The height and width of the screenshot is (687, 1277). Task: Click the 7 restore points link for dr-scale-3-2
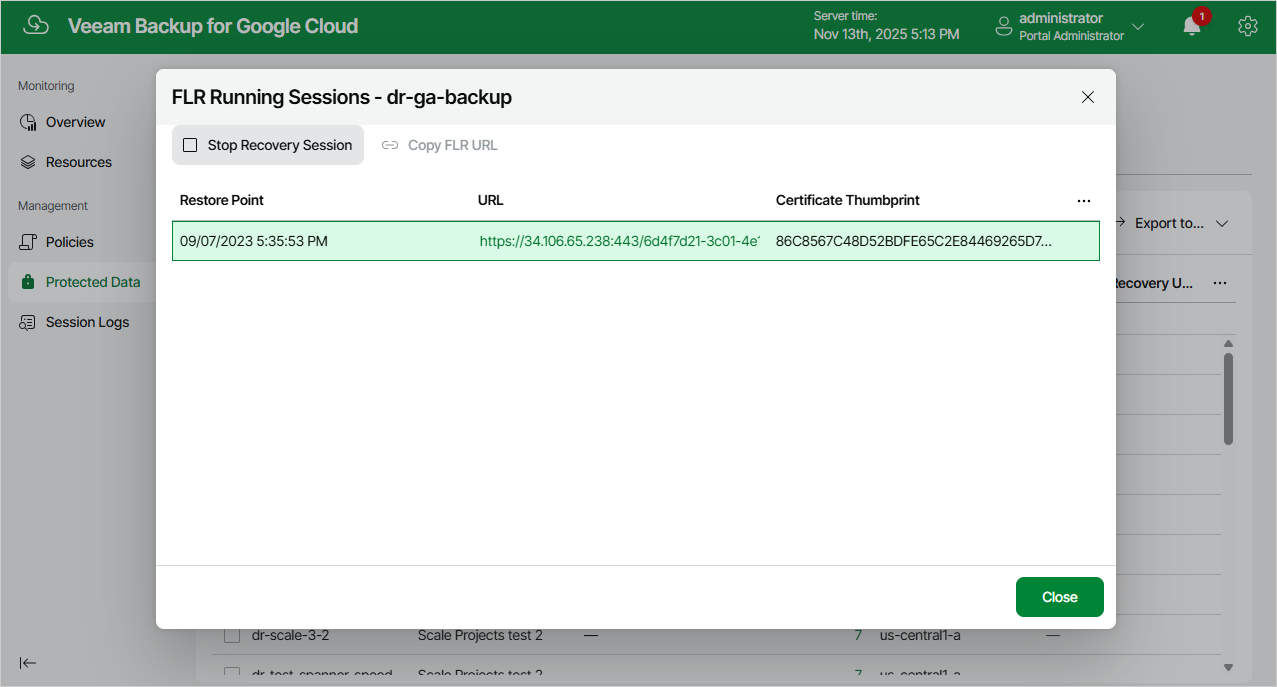pos(858,635)
